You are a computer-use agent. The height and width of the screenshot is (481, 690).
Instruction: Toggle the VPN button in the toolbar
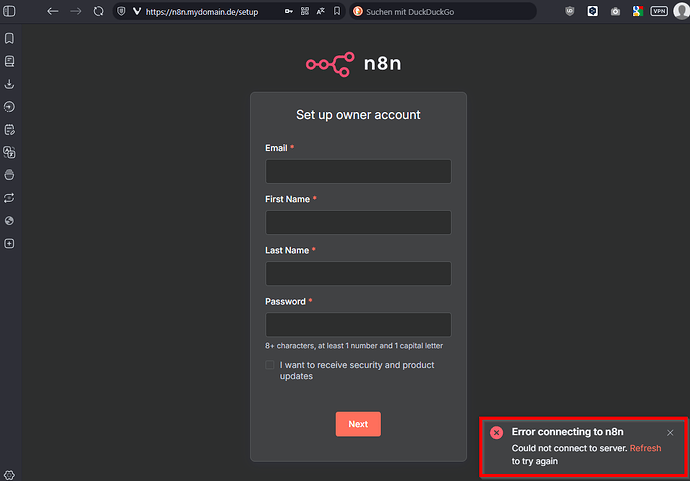[659, 11]
